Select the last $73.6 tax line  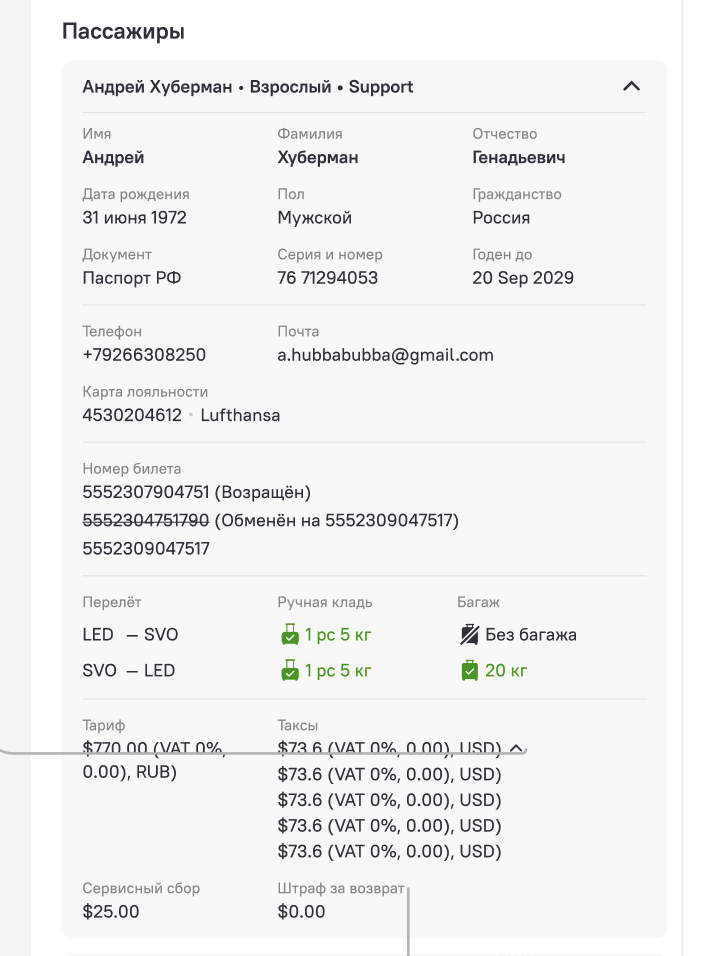pyautogui.click(x=389, y=851)
